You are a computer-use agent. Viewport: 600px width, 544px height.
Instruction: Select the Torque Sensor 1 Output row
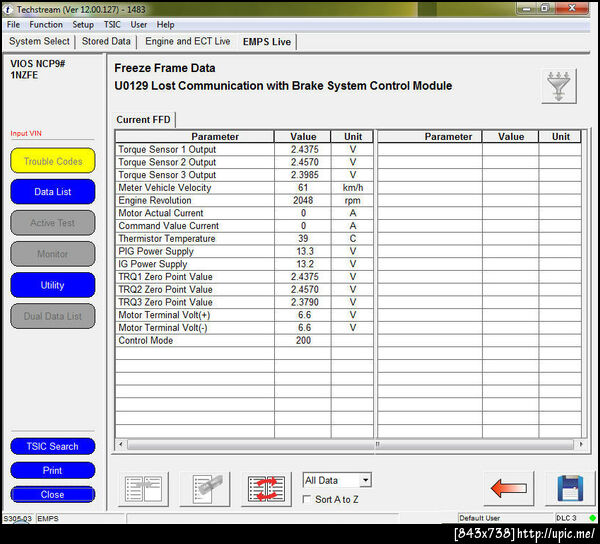click(x=244, y=150)
